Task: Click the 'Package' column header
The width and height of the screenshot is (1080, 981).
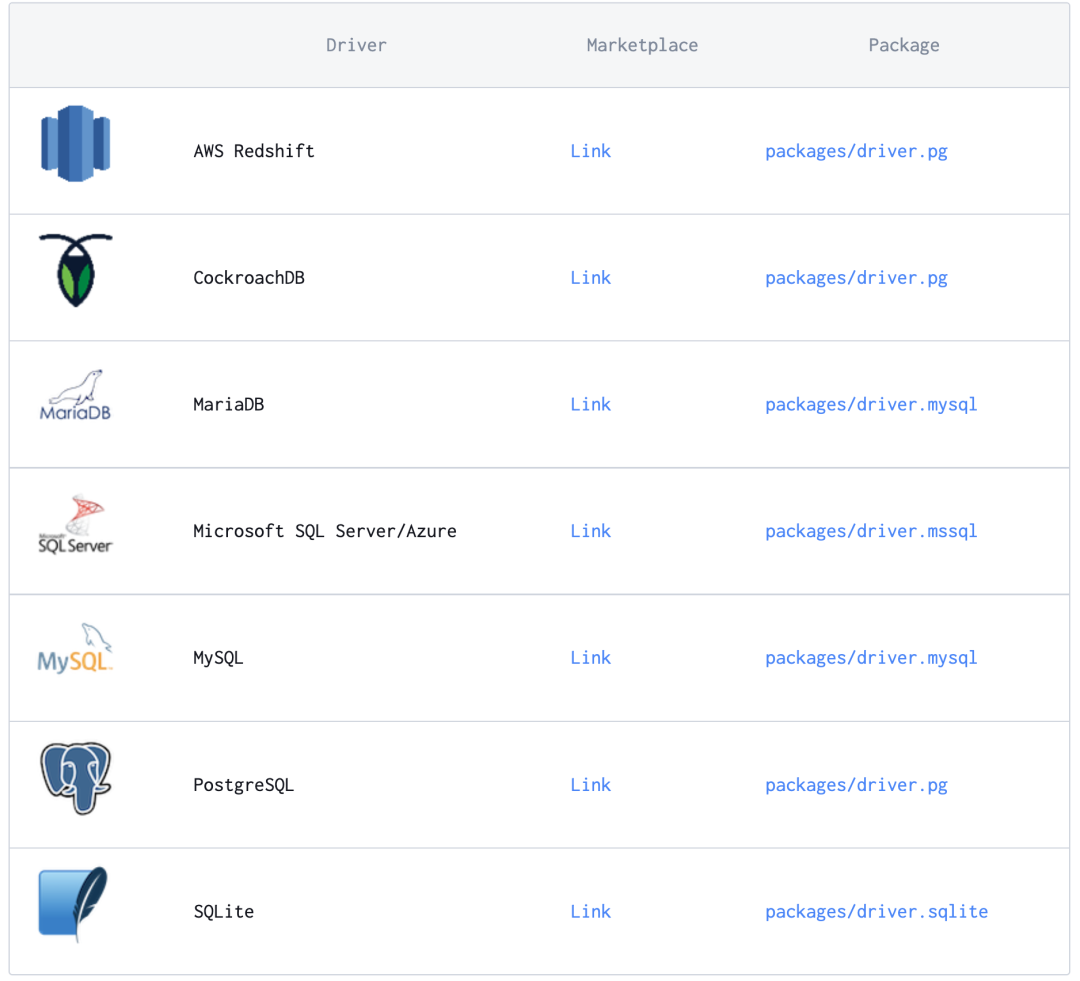Action: tap(904, 45)
